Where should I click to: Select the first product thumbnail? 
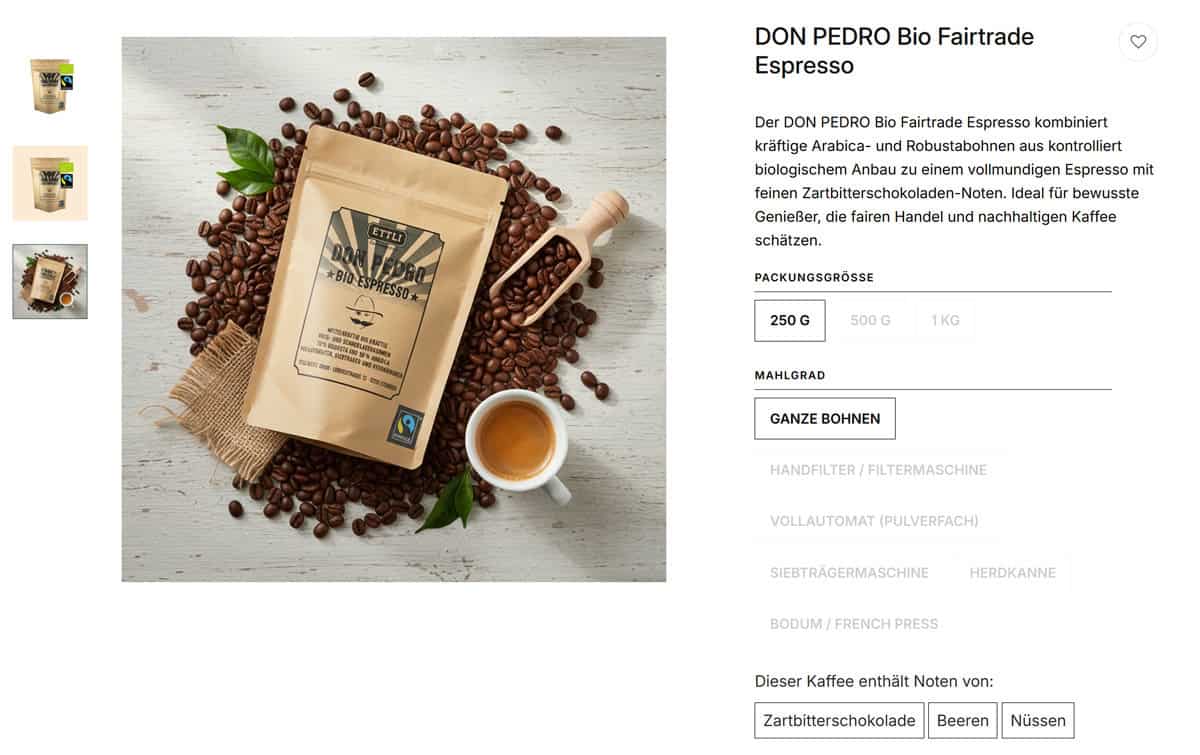(x=50, y=85)
